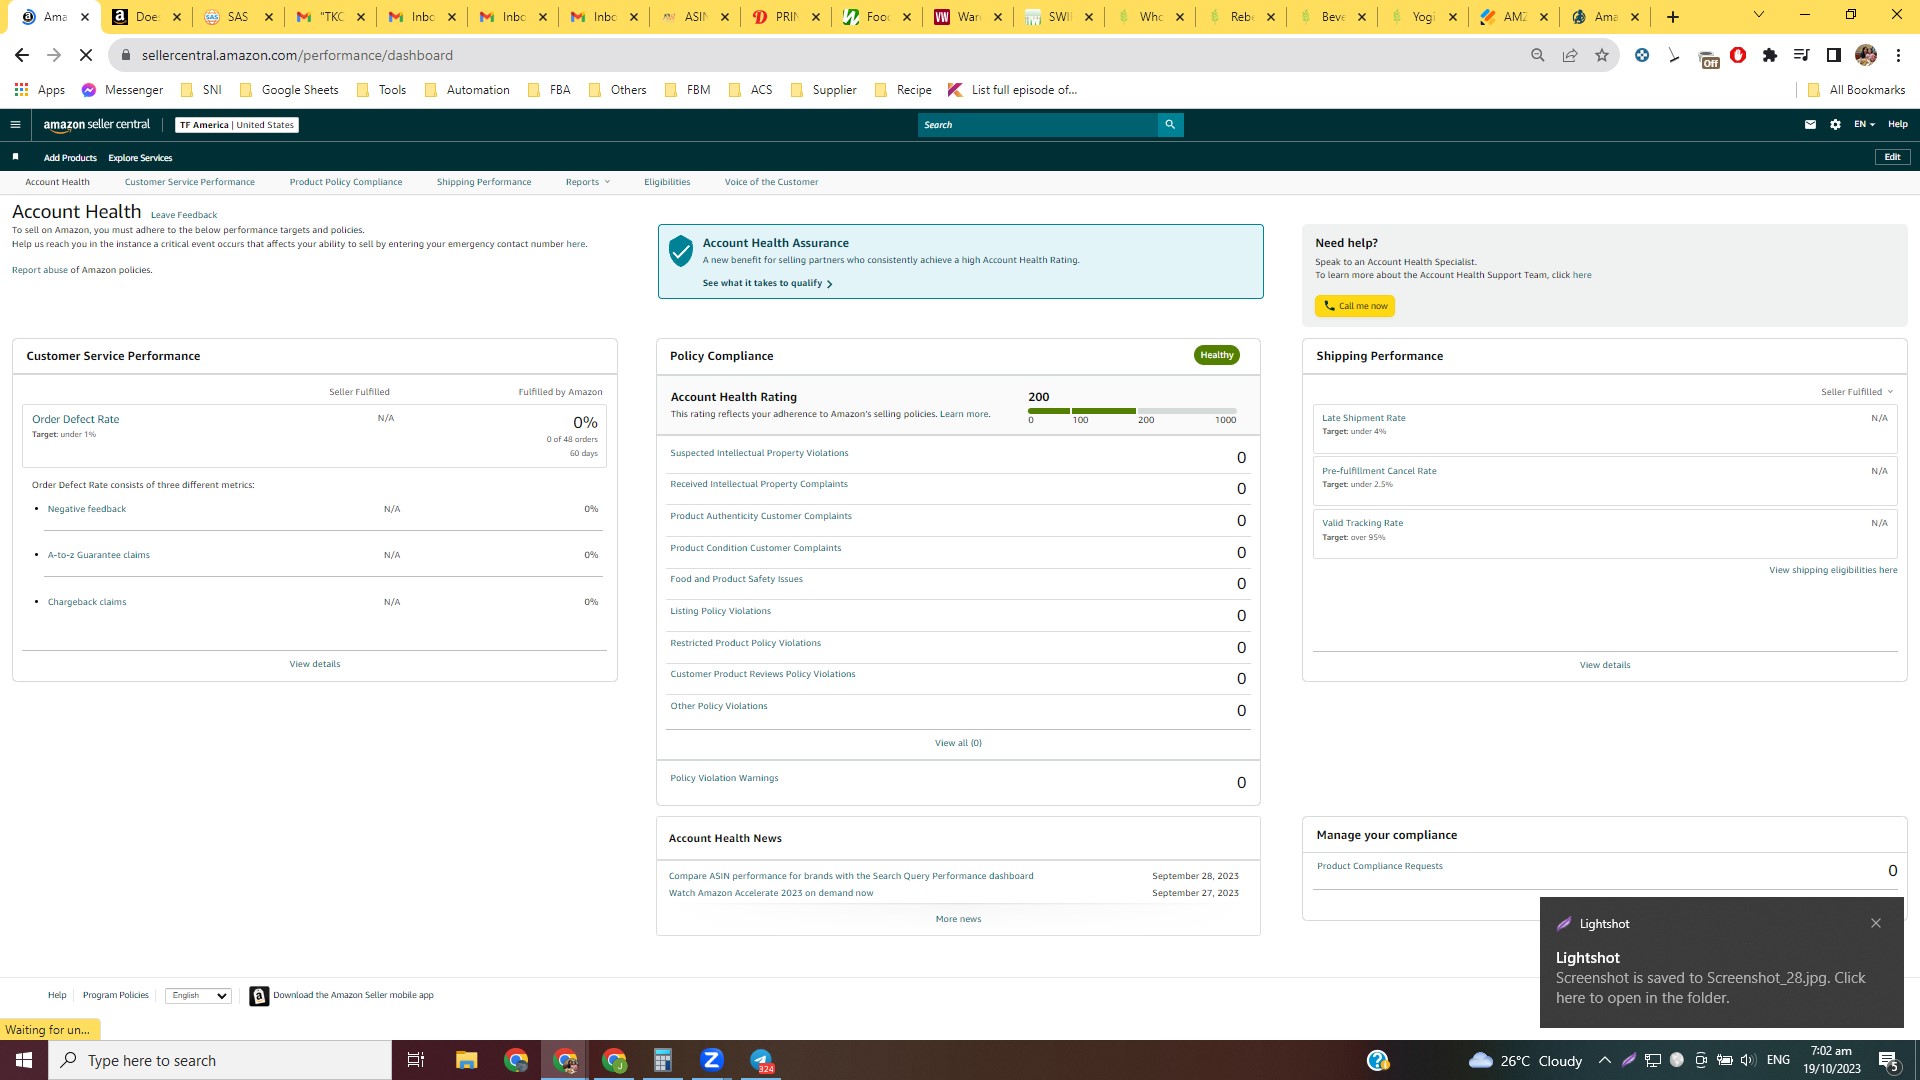Open the Shipping Performance tab
1920x1080 pixels.
click(484, 182)
